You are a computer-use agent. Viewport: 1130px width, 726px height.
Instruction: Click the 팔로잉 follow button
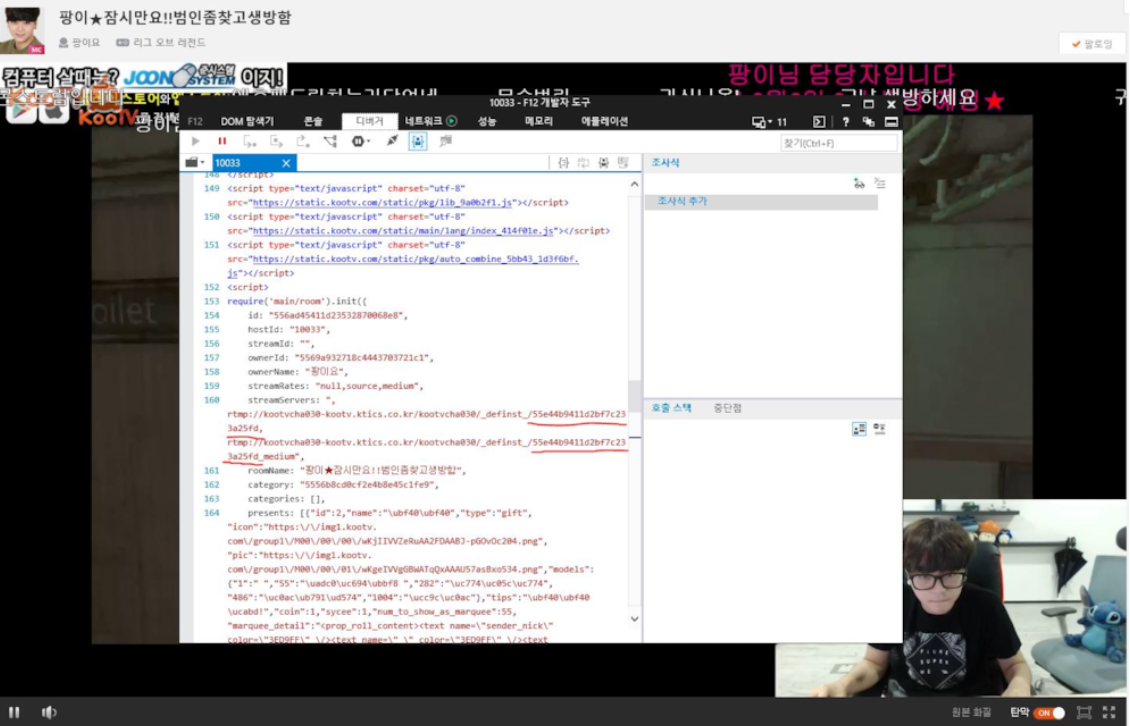(x=1093, y=44)
